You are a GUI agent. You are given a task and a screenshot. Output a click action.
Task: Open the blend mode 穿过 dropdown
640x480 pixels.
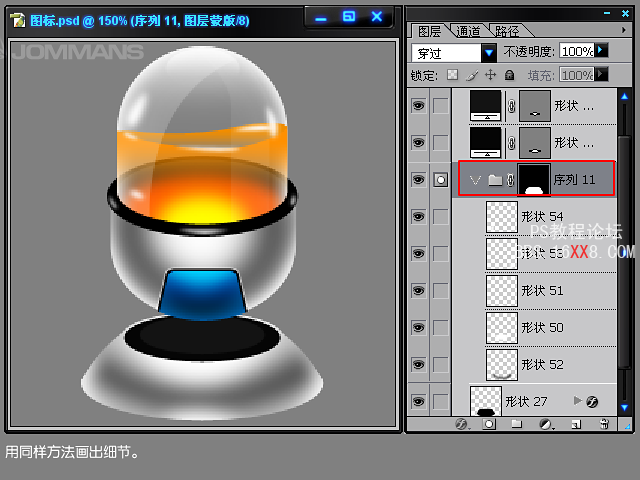point(489,52)
